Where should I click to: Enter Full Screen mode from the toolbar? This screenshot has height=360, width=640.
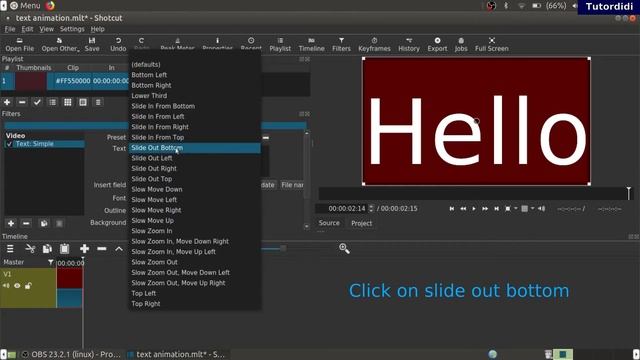pyautogui.click(x=491, y=44)
